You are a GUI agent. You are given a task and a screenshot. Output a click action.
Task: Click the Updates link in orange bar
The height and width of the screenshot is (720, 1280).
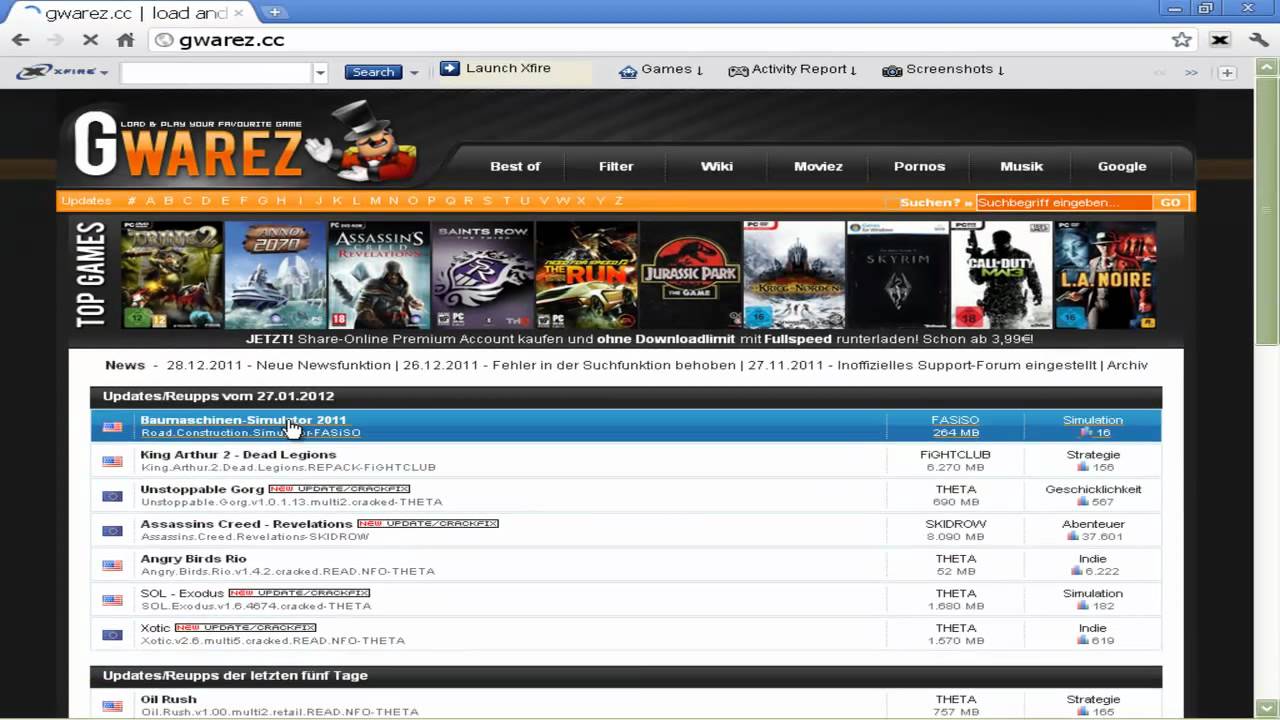86,201
